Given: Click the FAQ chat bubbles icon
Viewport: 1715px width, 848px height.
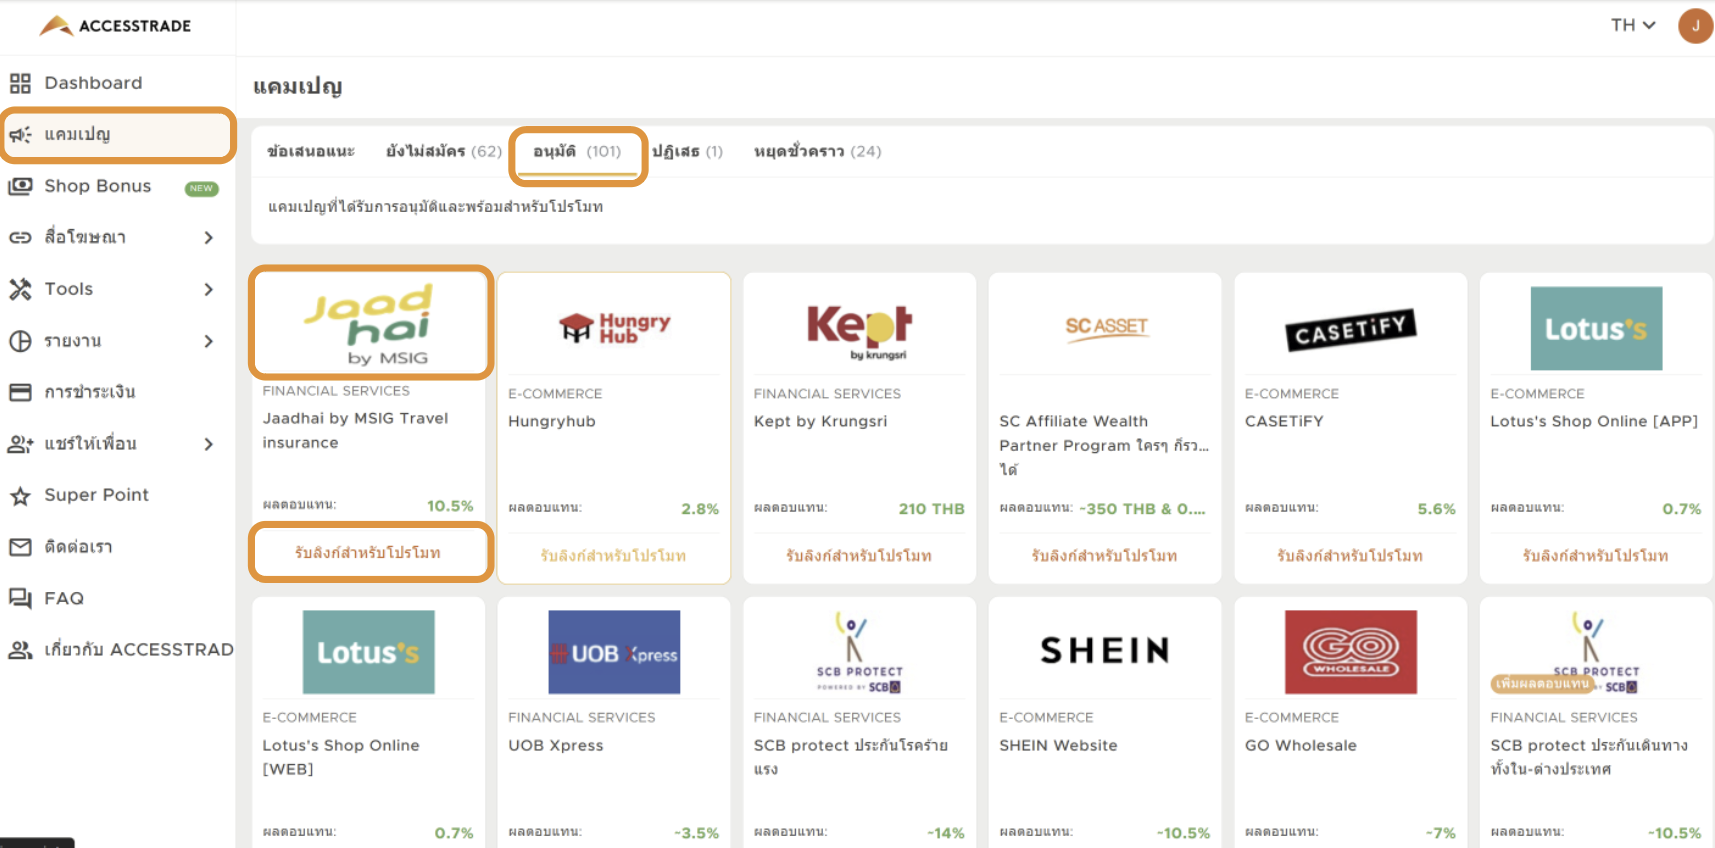Looking at the screenshot, I should tap(20, 598).
